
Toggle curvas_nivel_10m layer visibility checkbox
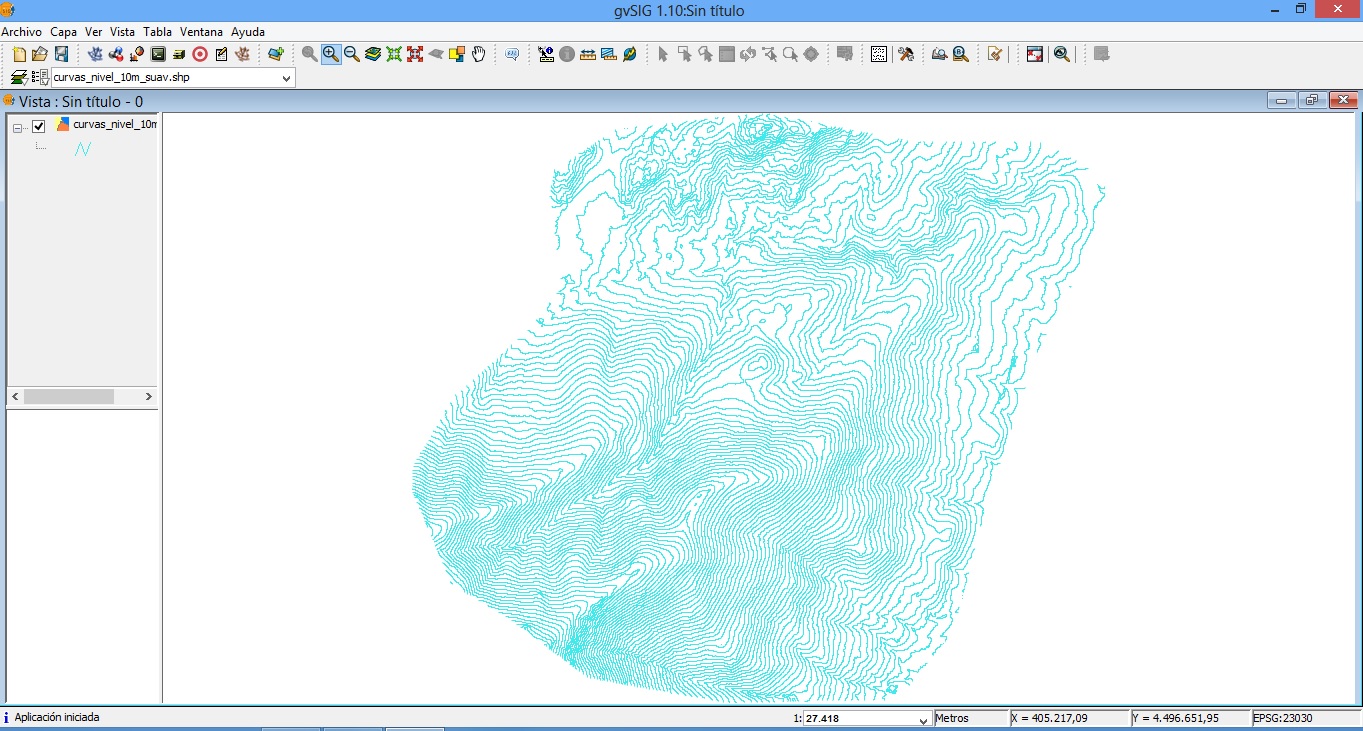coord(39,126)
